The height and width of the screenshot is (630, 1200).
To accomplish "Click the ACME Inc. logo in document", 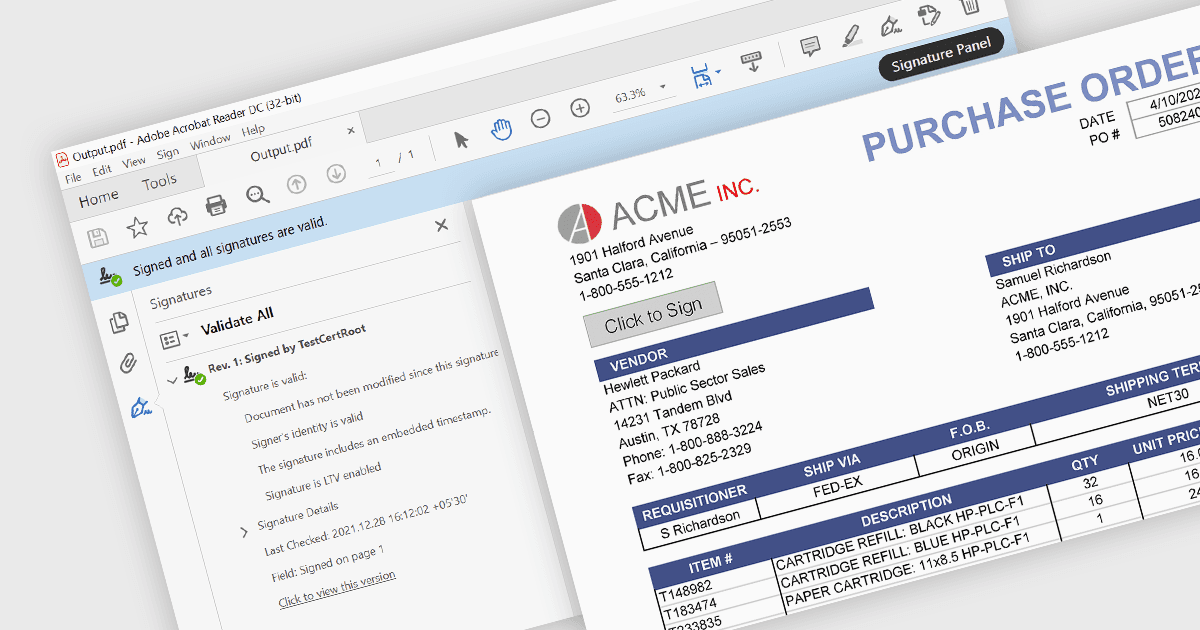I will (x=579, y=223).
